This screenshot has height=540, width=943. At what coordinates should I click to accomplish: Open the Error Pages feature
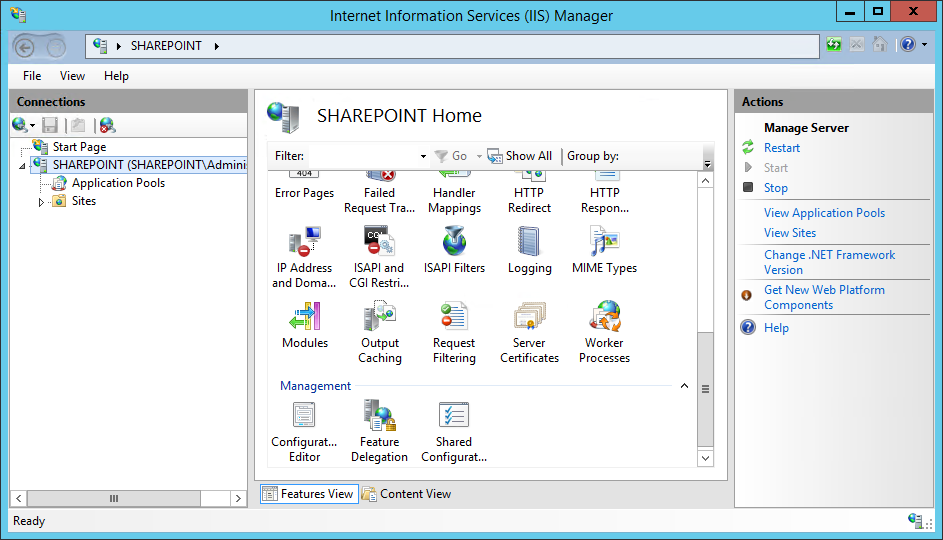(304, 185)
